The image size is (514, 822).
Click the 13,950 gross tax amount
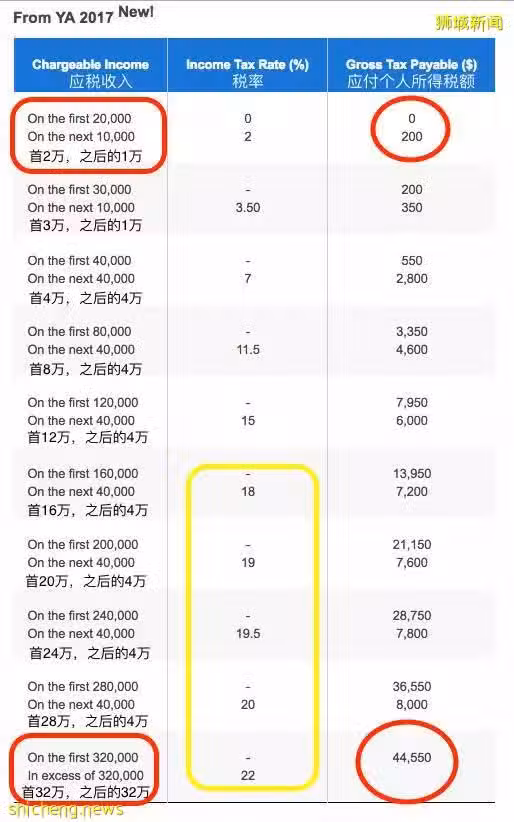(412, 473)
